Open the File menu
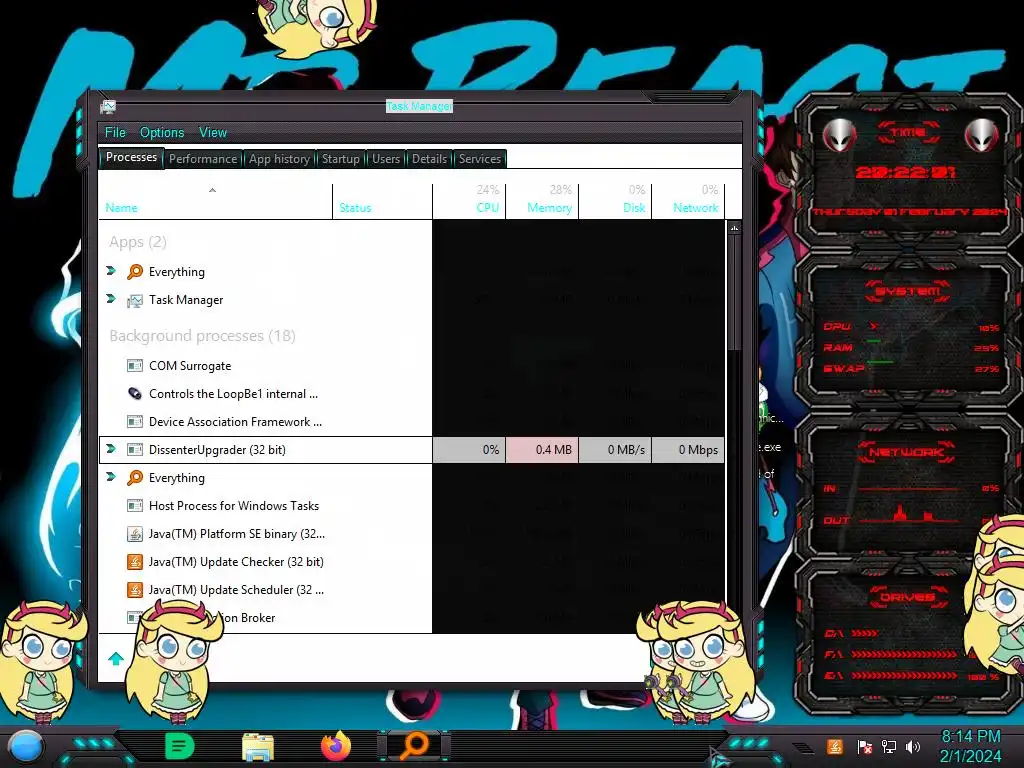This screenshot has width=1024, height=768. point(115,133)
